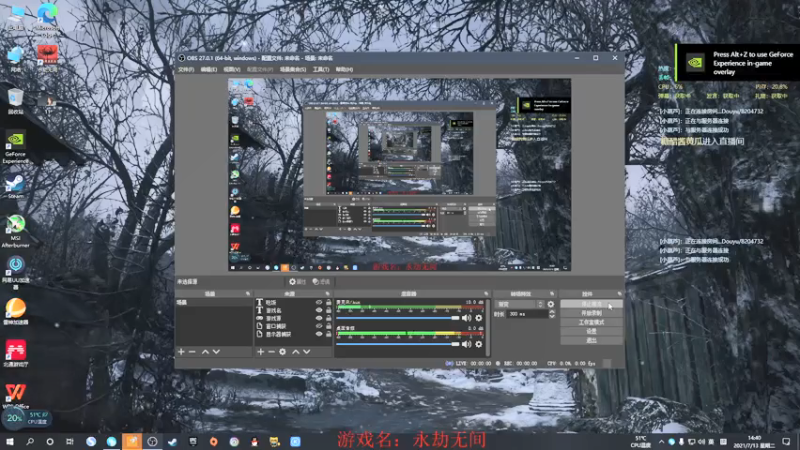The width and height of the screenshot is (800, 450).
Task: Open the scene transition properties gear
Action: (x=551, y=304)
